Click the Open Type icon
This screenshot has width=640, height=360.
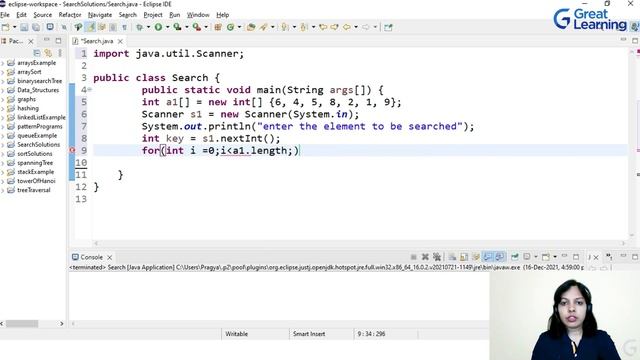pos(251,27)
